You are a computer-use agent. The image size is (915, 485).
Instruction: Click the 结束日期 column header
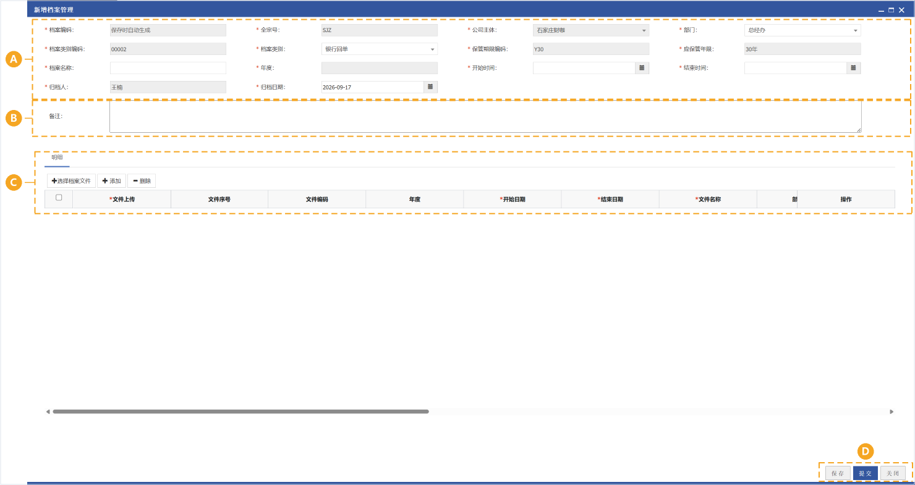(610, 199)
